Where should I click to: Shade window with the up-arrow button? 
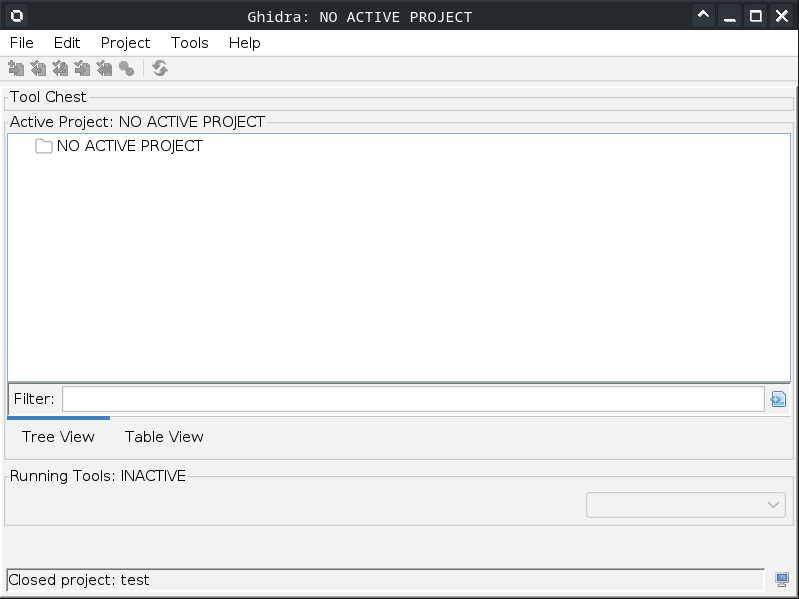pyautogui.click(x=704, y=16)
